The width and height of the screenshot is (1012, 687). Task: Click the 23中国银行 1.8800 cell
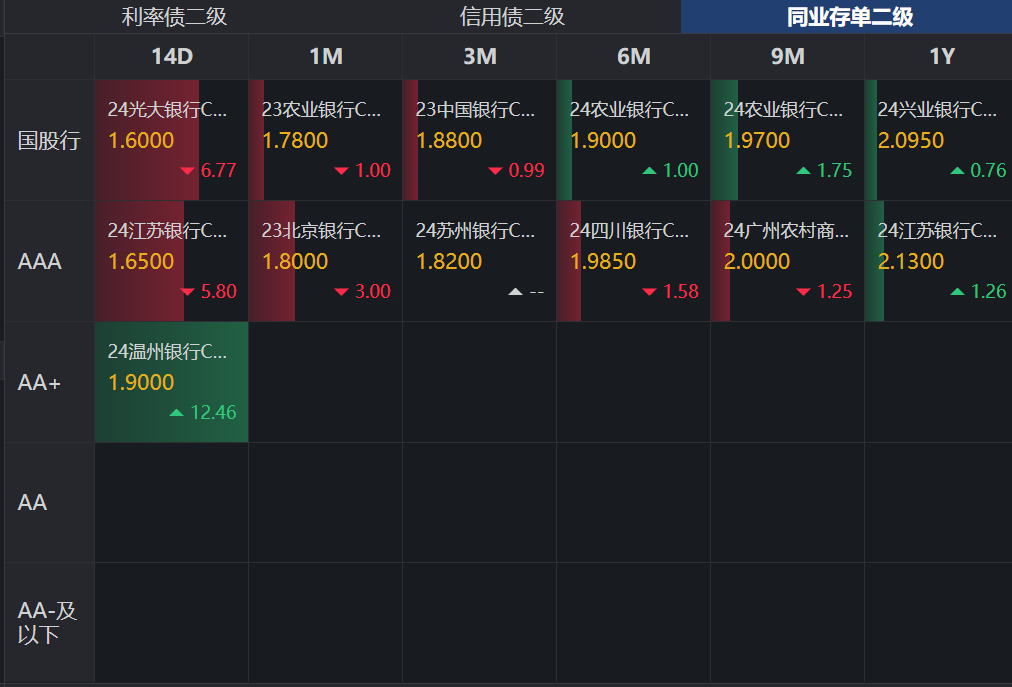(480, 140)
